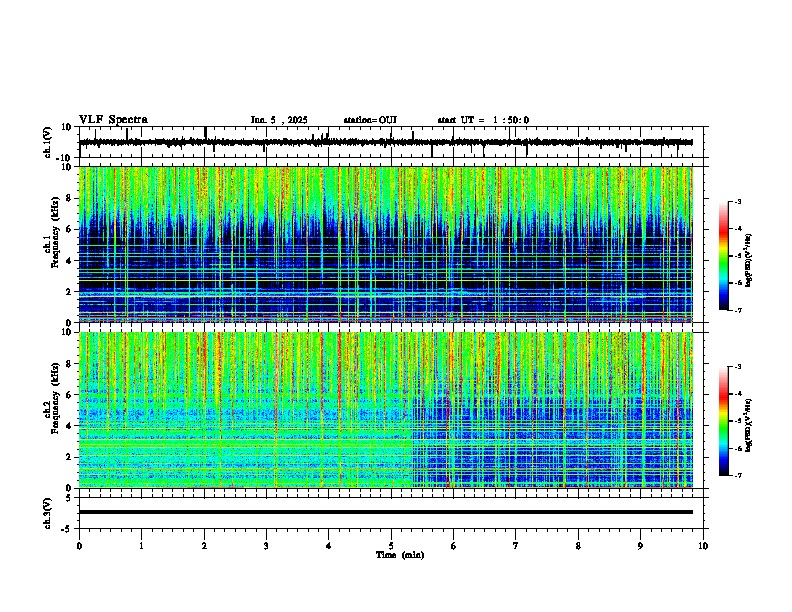
Task: Select the "start UT = 1 :50: 0" text
Action: pyautogui.click(x=483, y=120)
